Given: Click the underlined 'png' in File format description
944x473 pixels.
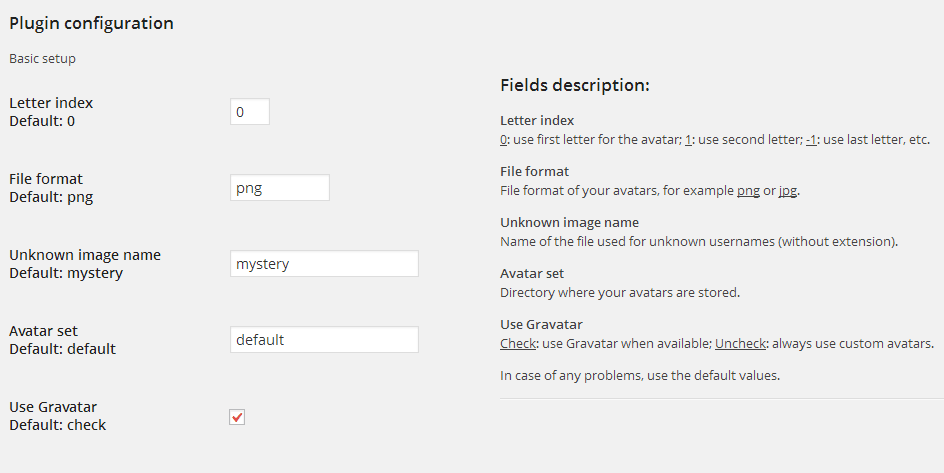Looking at the screenshot, I should pos(748,191).
